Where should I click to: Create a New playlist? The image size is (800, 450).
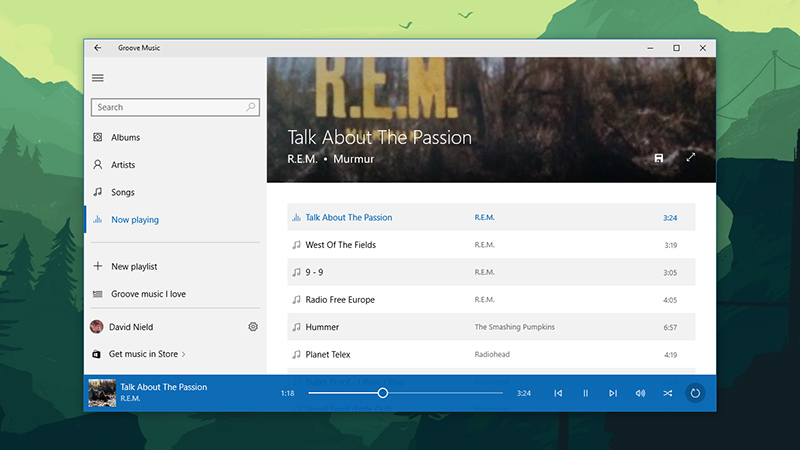175,266
